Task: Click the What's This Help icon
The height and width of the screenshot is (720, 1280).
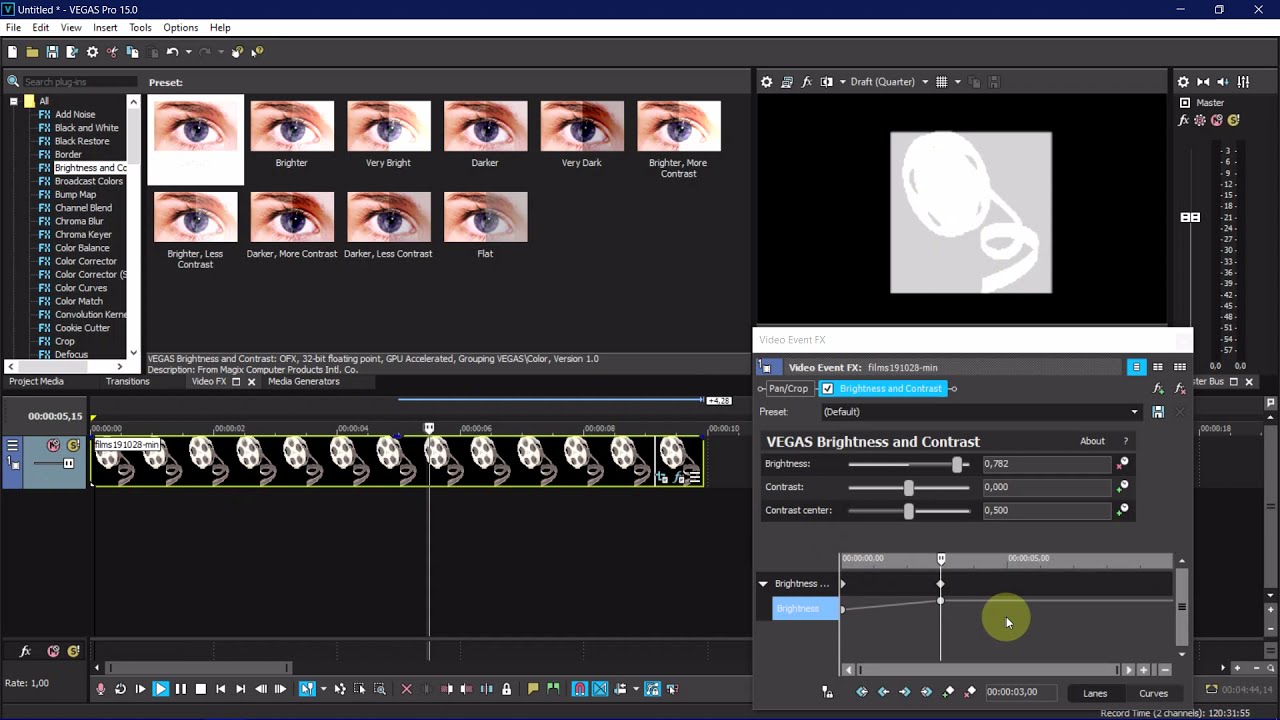Action: click(x=257, y=52)
